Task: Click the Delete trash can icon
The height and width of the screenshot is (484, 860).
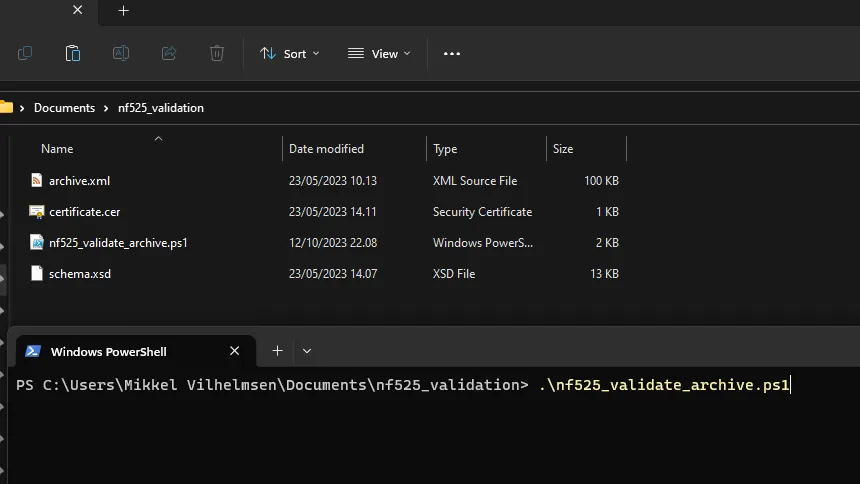Action: [x=217, y=53]
